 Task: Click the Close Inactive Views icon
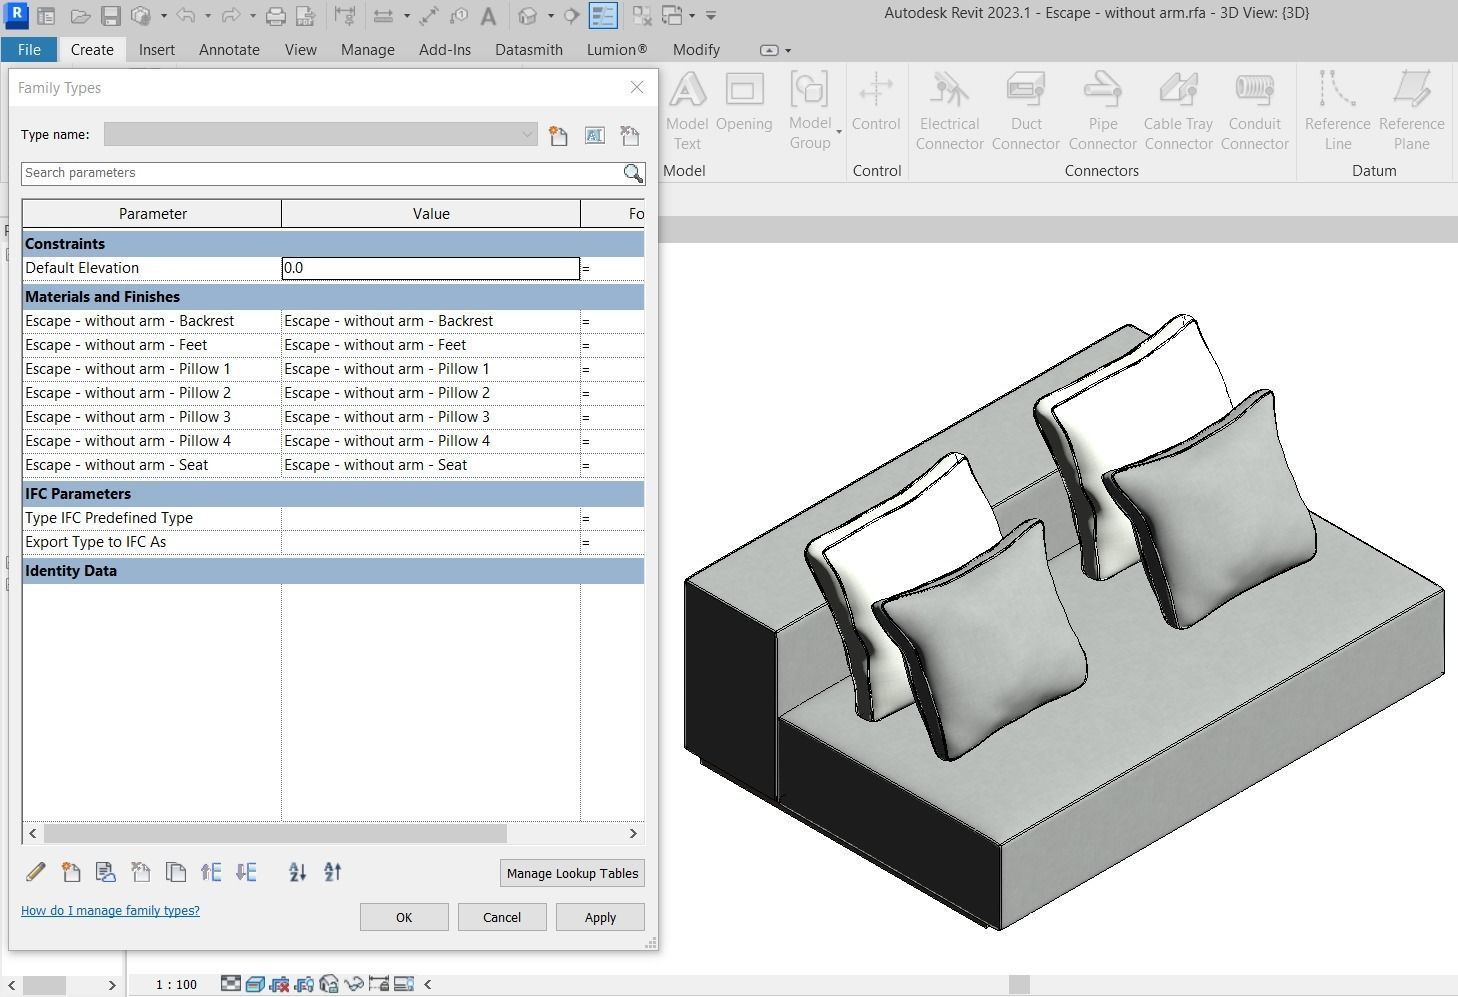point(642,16)
